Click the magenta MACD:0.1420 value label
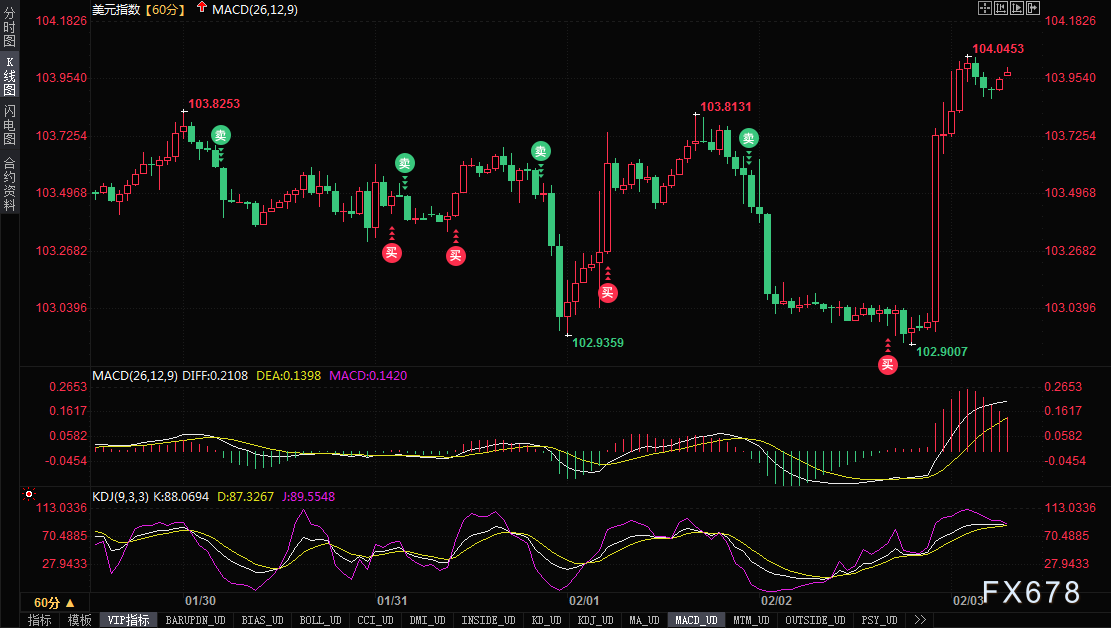This screenshot has height=628, width=1111. (368, 376)
